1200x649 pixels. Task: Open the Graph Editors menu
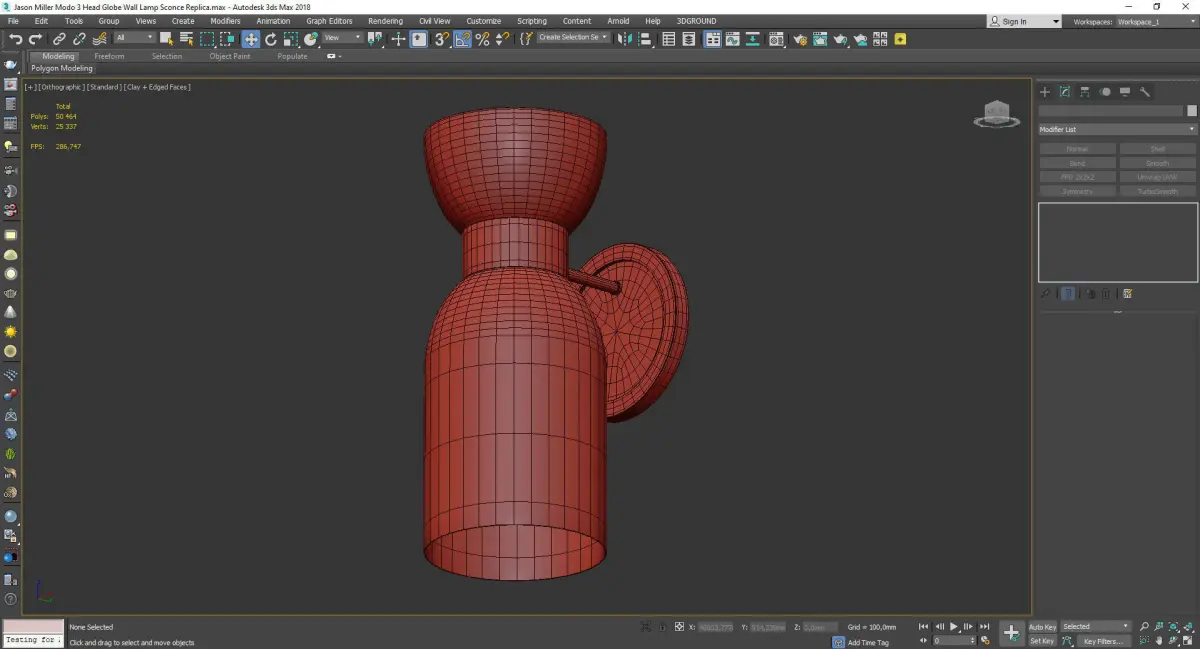(329, 21)
